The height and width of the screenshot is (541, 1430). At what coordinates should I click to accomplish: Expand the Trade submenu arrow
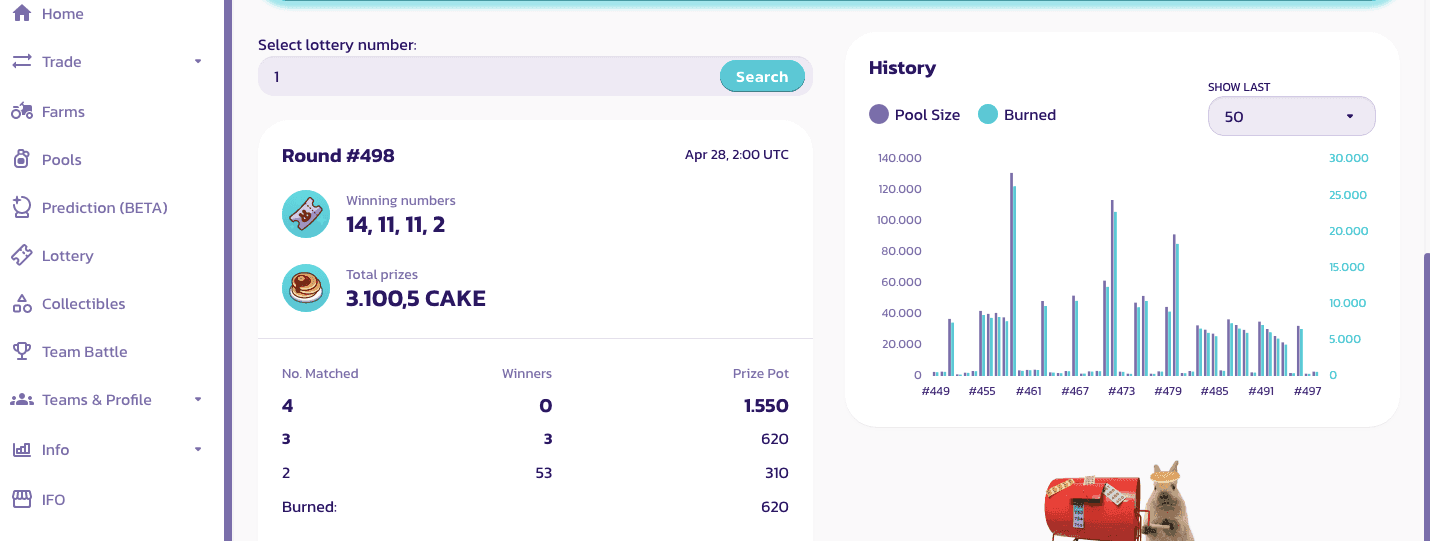point(197,61)
